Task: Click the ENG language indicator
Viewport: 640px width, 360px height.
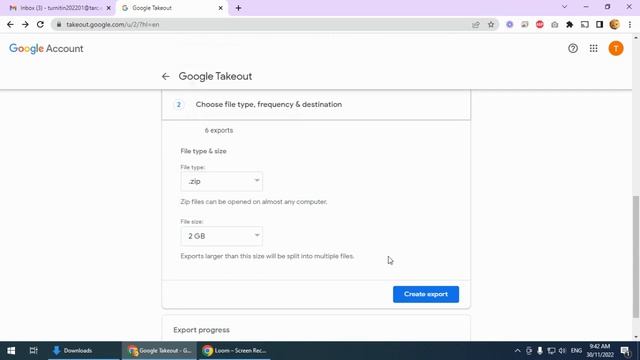Action: pyautogui.click(x=576, y=351)
